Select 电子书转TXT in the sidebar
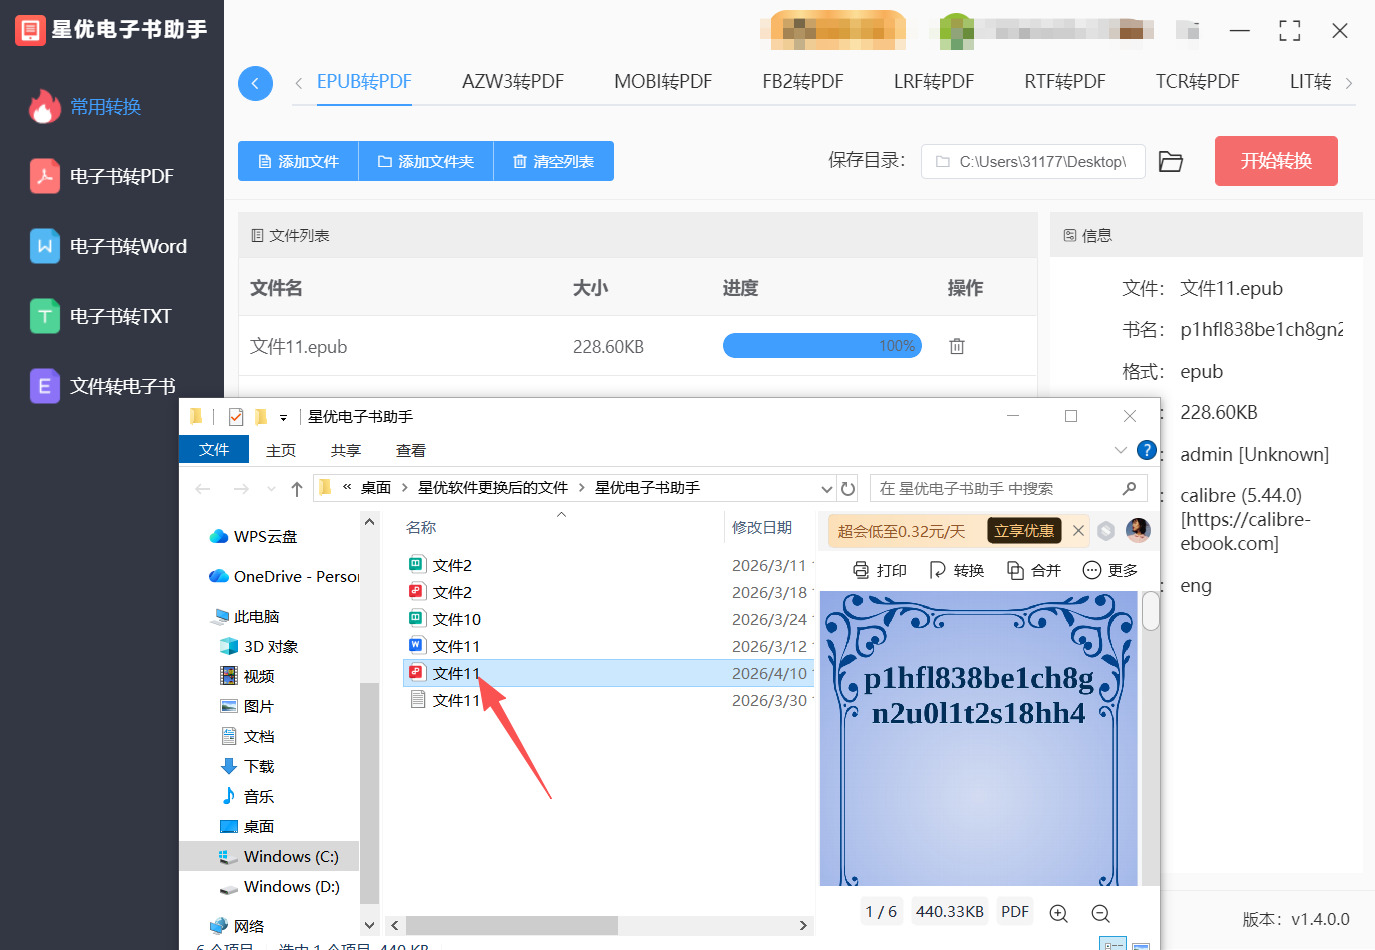The height and width of the screenshot is (950, 1375). click(x=101, y=317)
